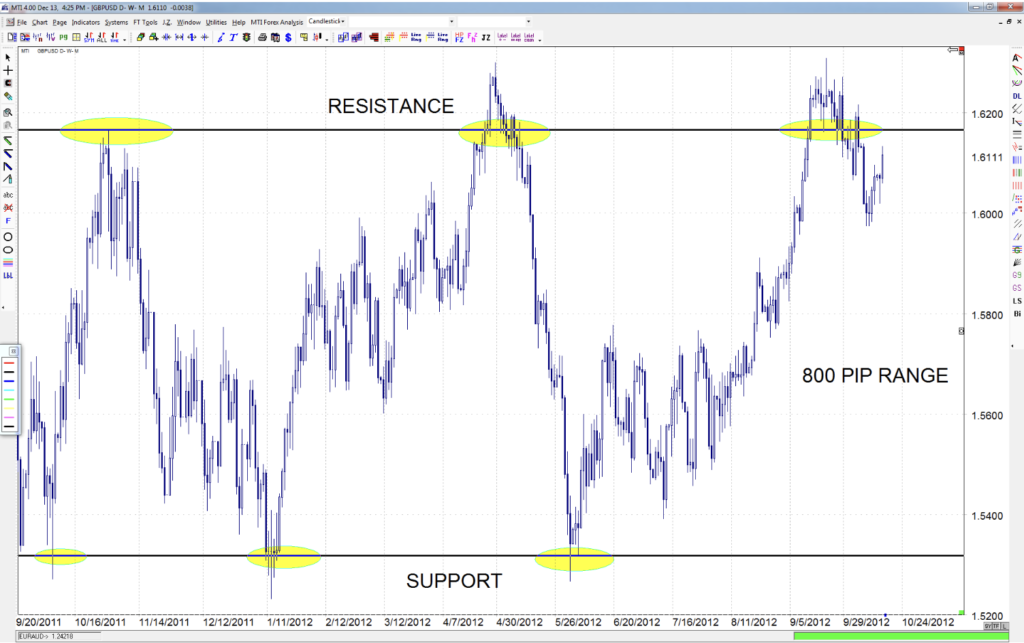Screen dimensions: 1024x643
Task: Select the abc text annotation tool
Action: [10, 193]
